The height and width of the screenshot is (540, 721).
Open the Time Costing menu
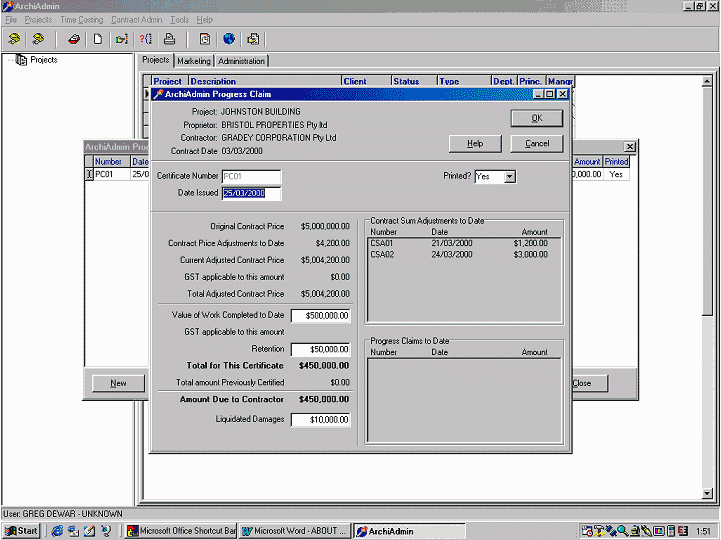[81, 20]
